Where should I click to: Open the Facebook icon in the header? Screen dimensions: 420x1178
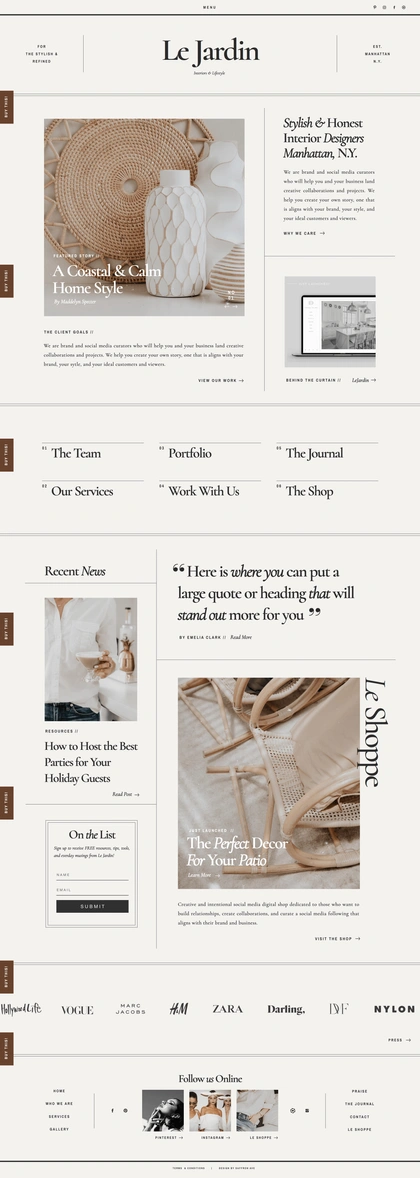click(x=394, y=8)
